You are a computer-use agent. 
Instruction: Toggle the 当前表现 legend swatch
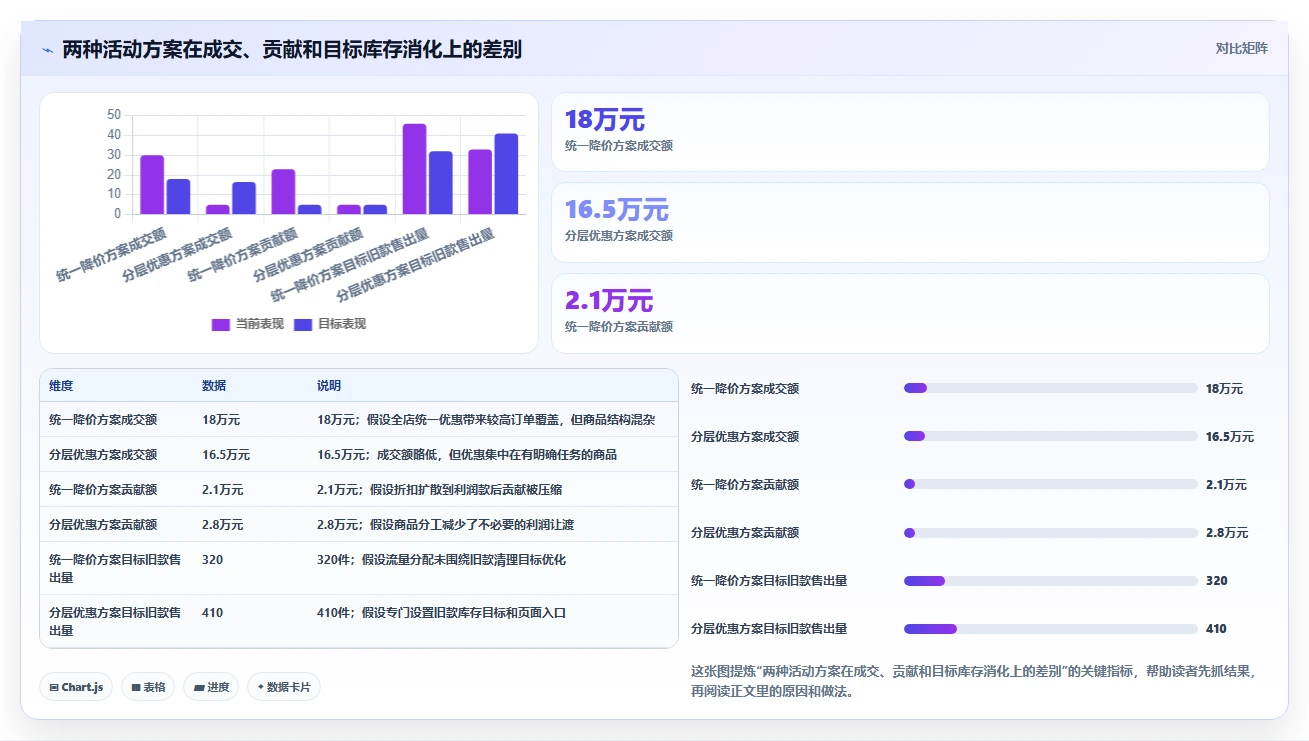coord(221,324)
